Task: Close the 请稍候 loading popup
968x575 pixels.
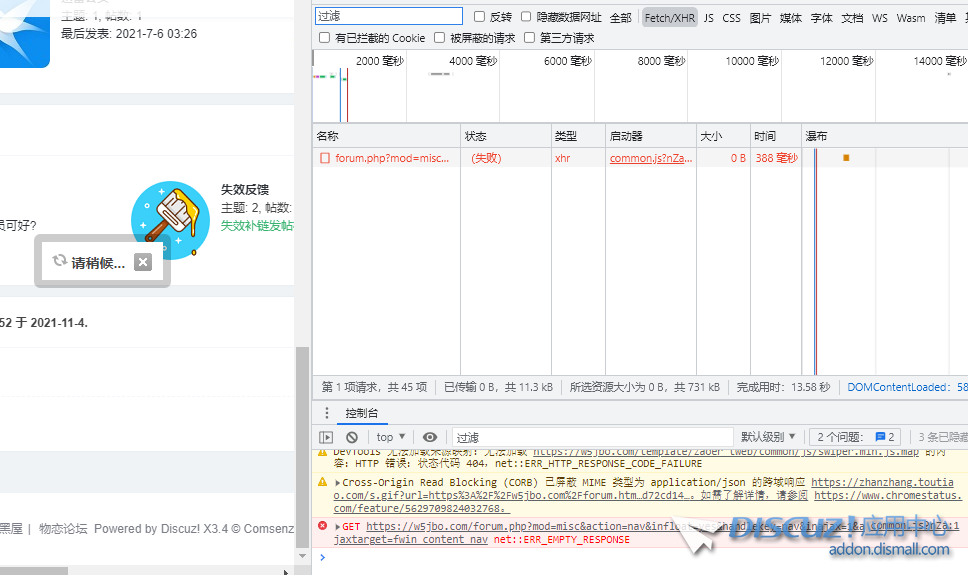Action: (143, 262)
